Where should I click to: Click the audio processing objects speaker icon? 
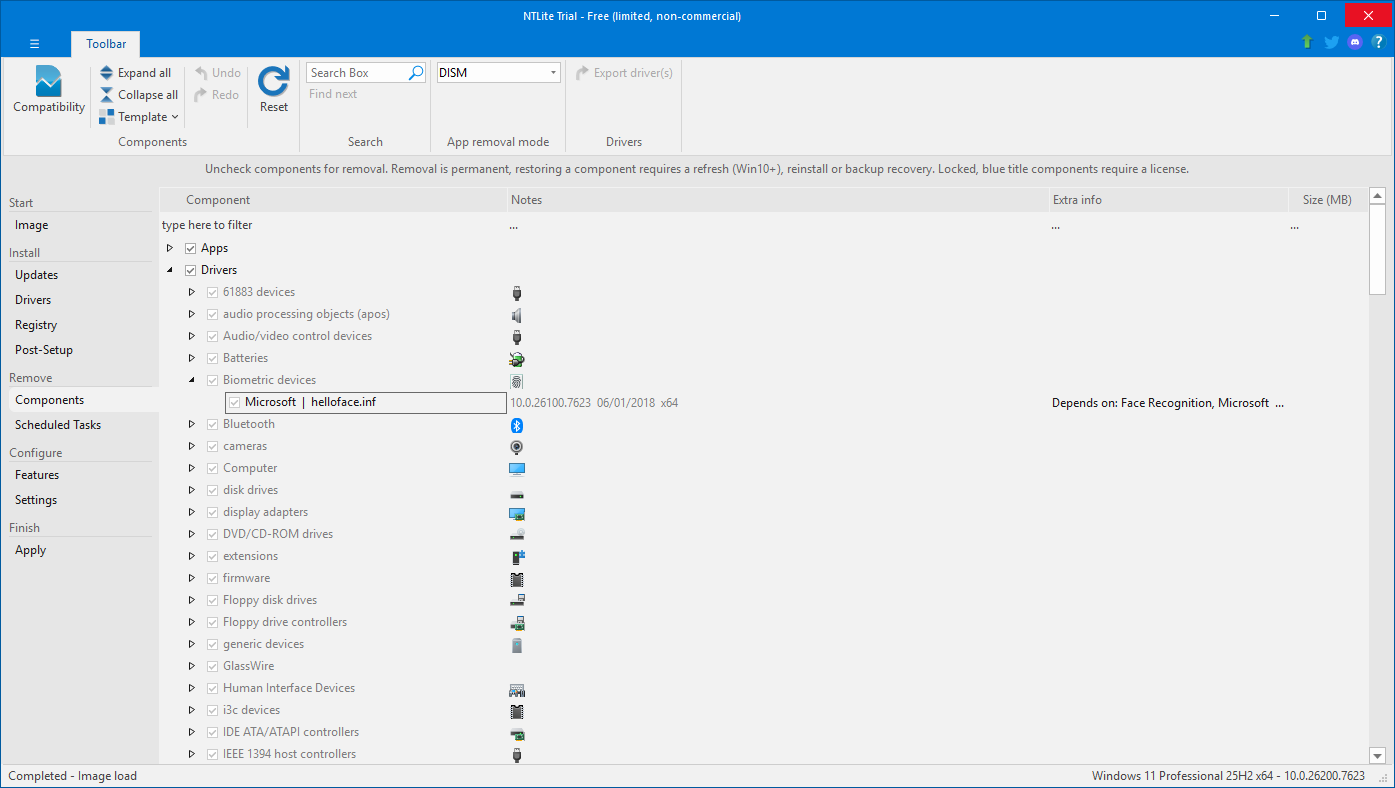(x=517, y=314)
